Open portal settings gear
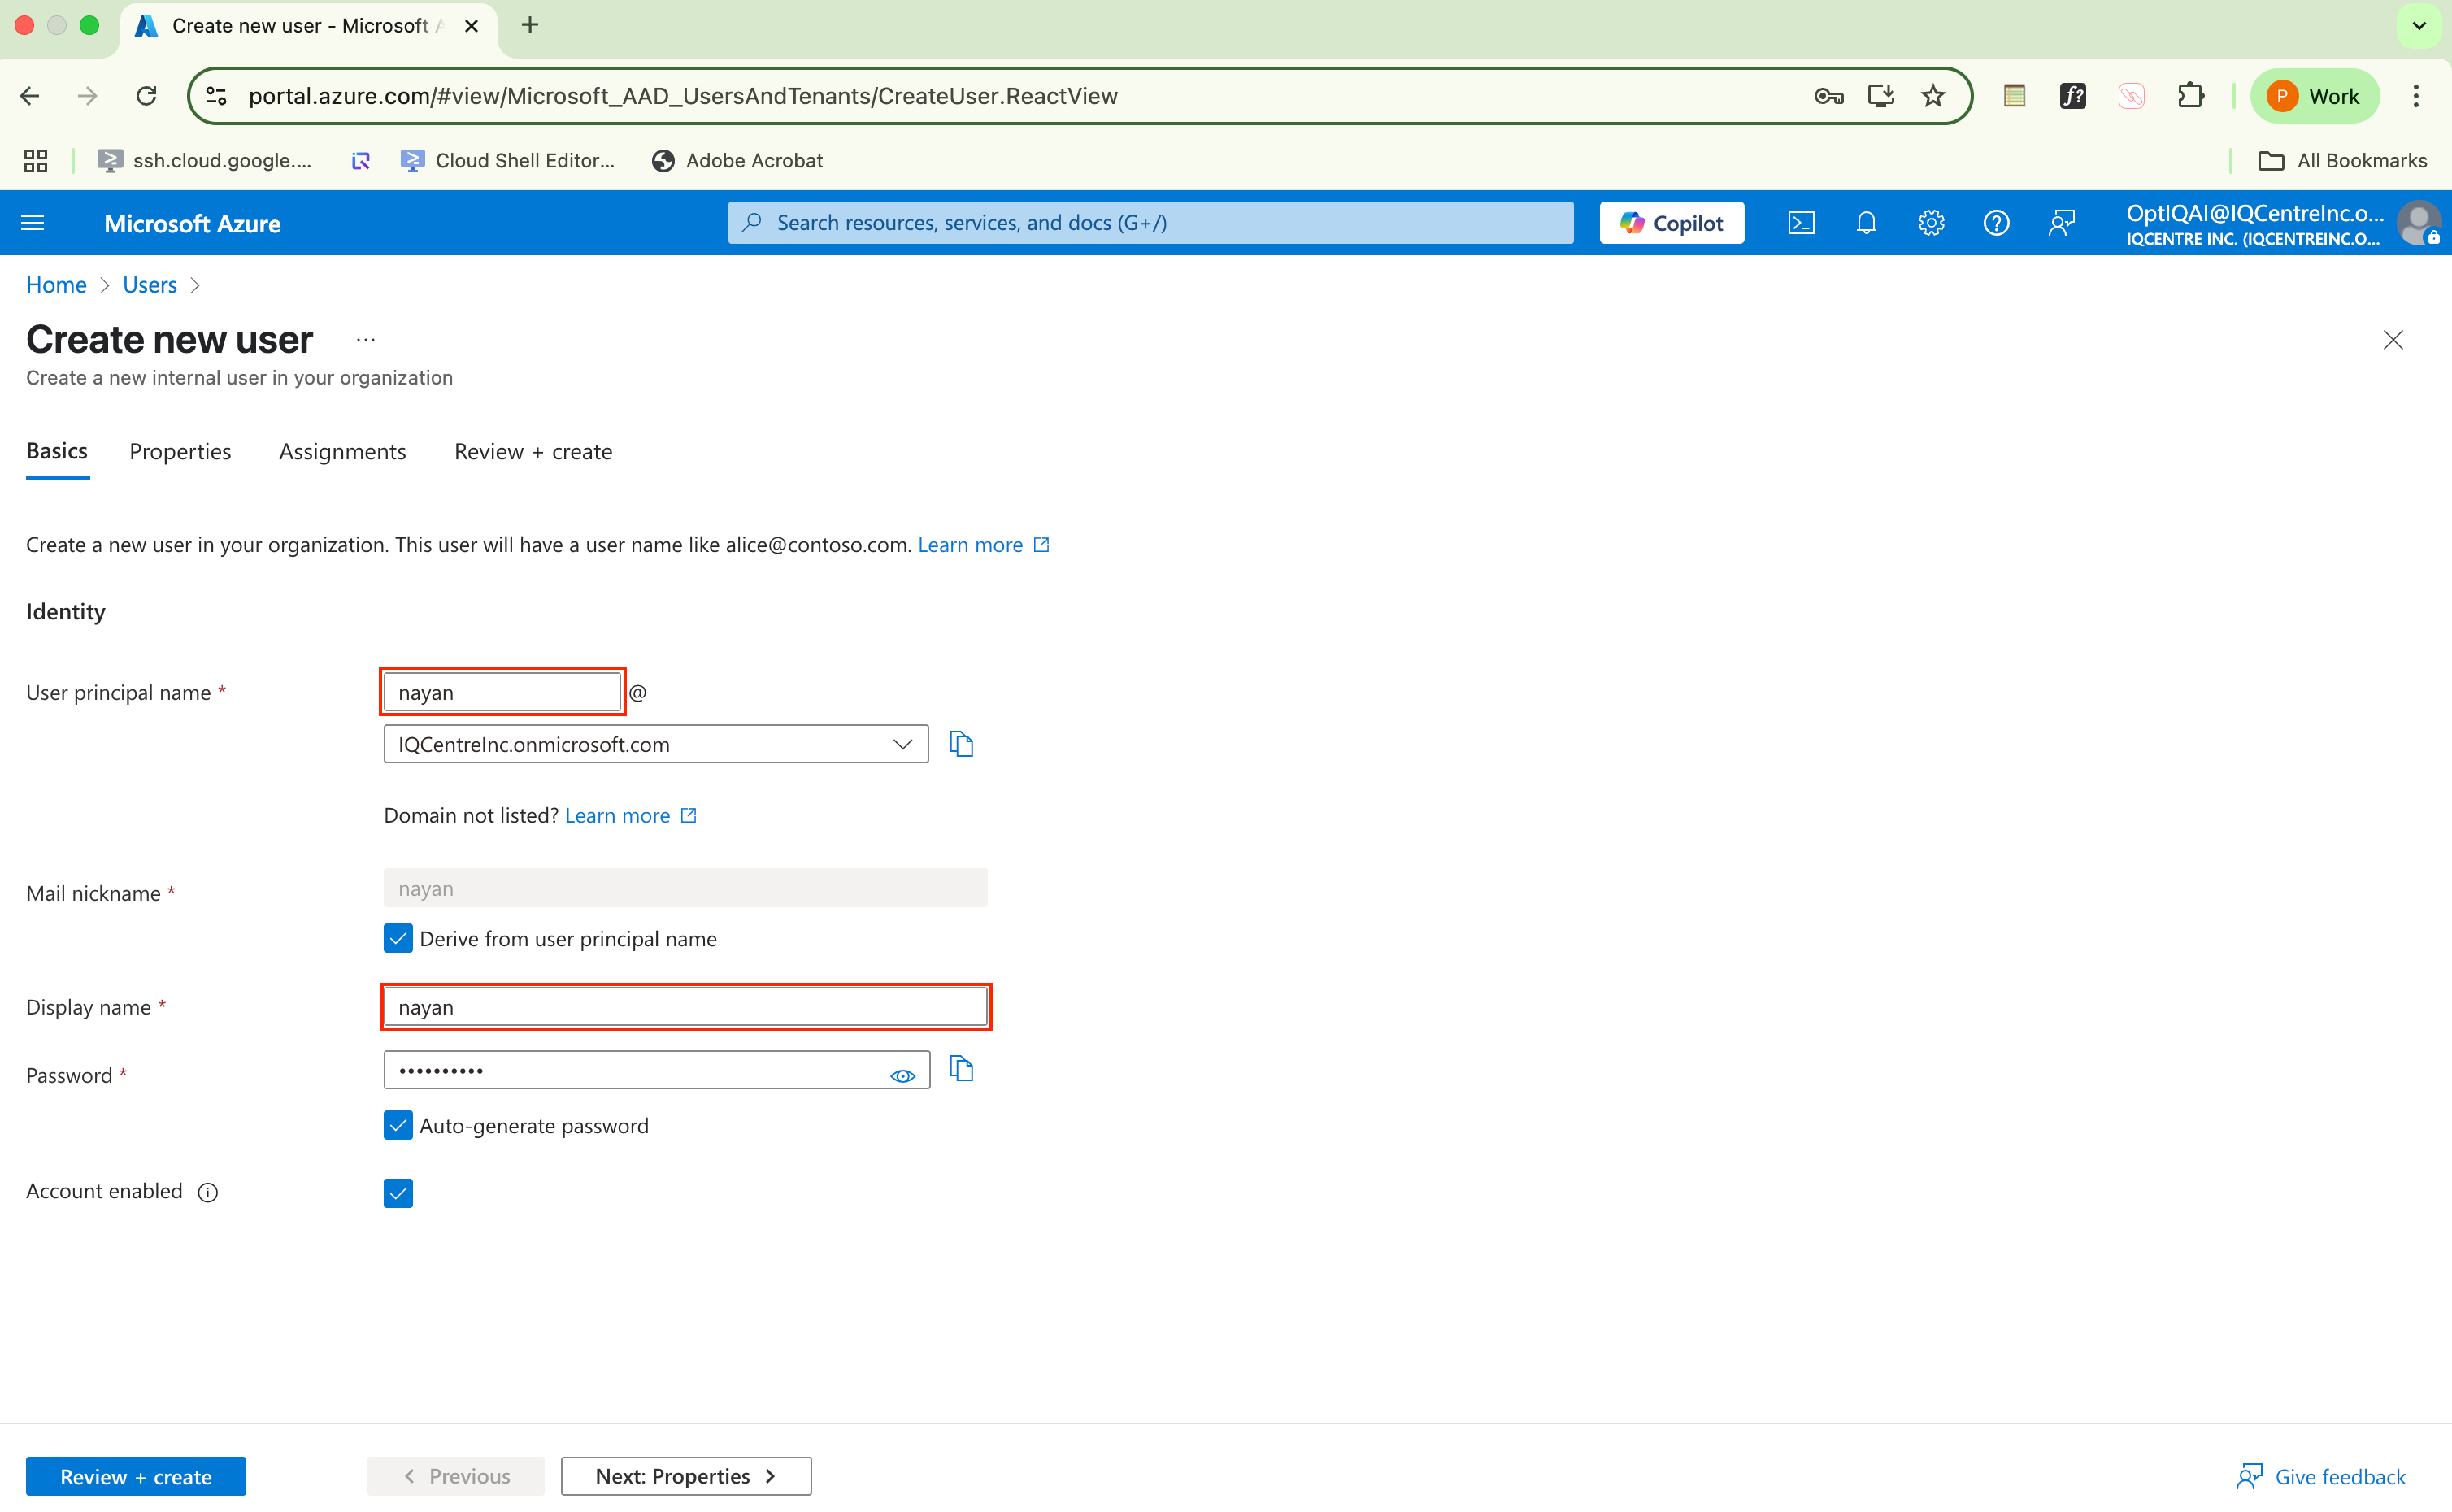 pyautogui.click(x=1931, y=223)
